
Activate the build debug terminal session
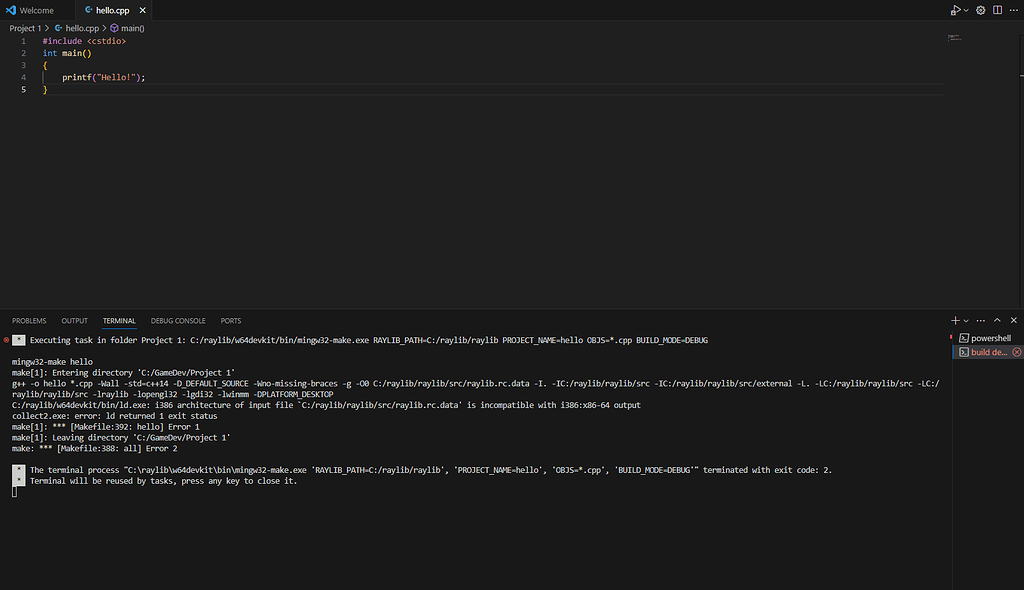(x=985, y=351)
